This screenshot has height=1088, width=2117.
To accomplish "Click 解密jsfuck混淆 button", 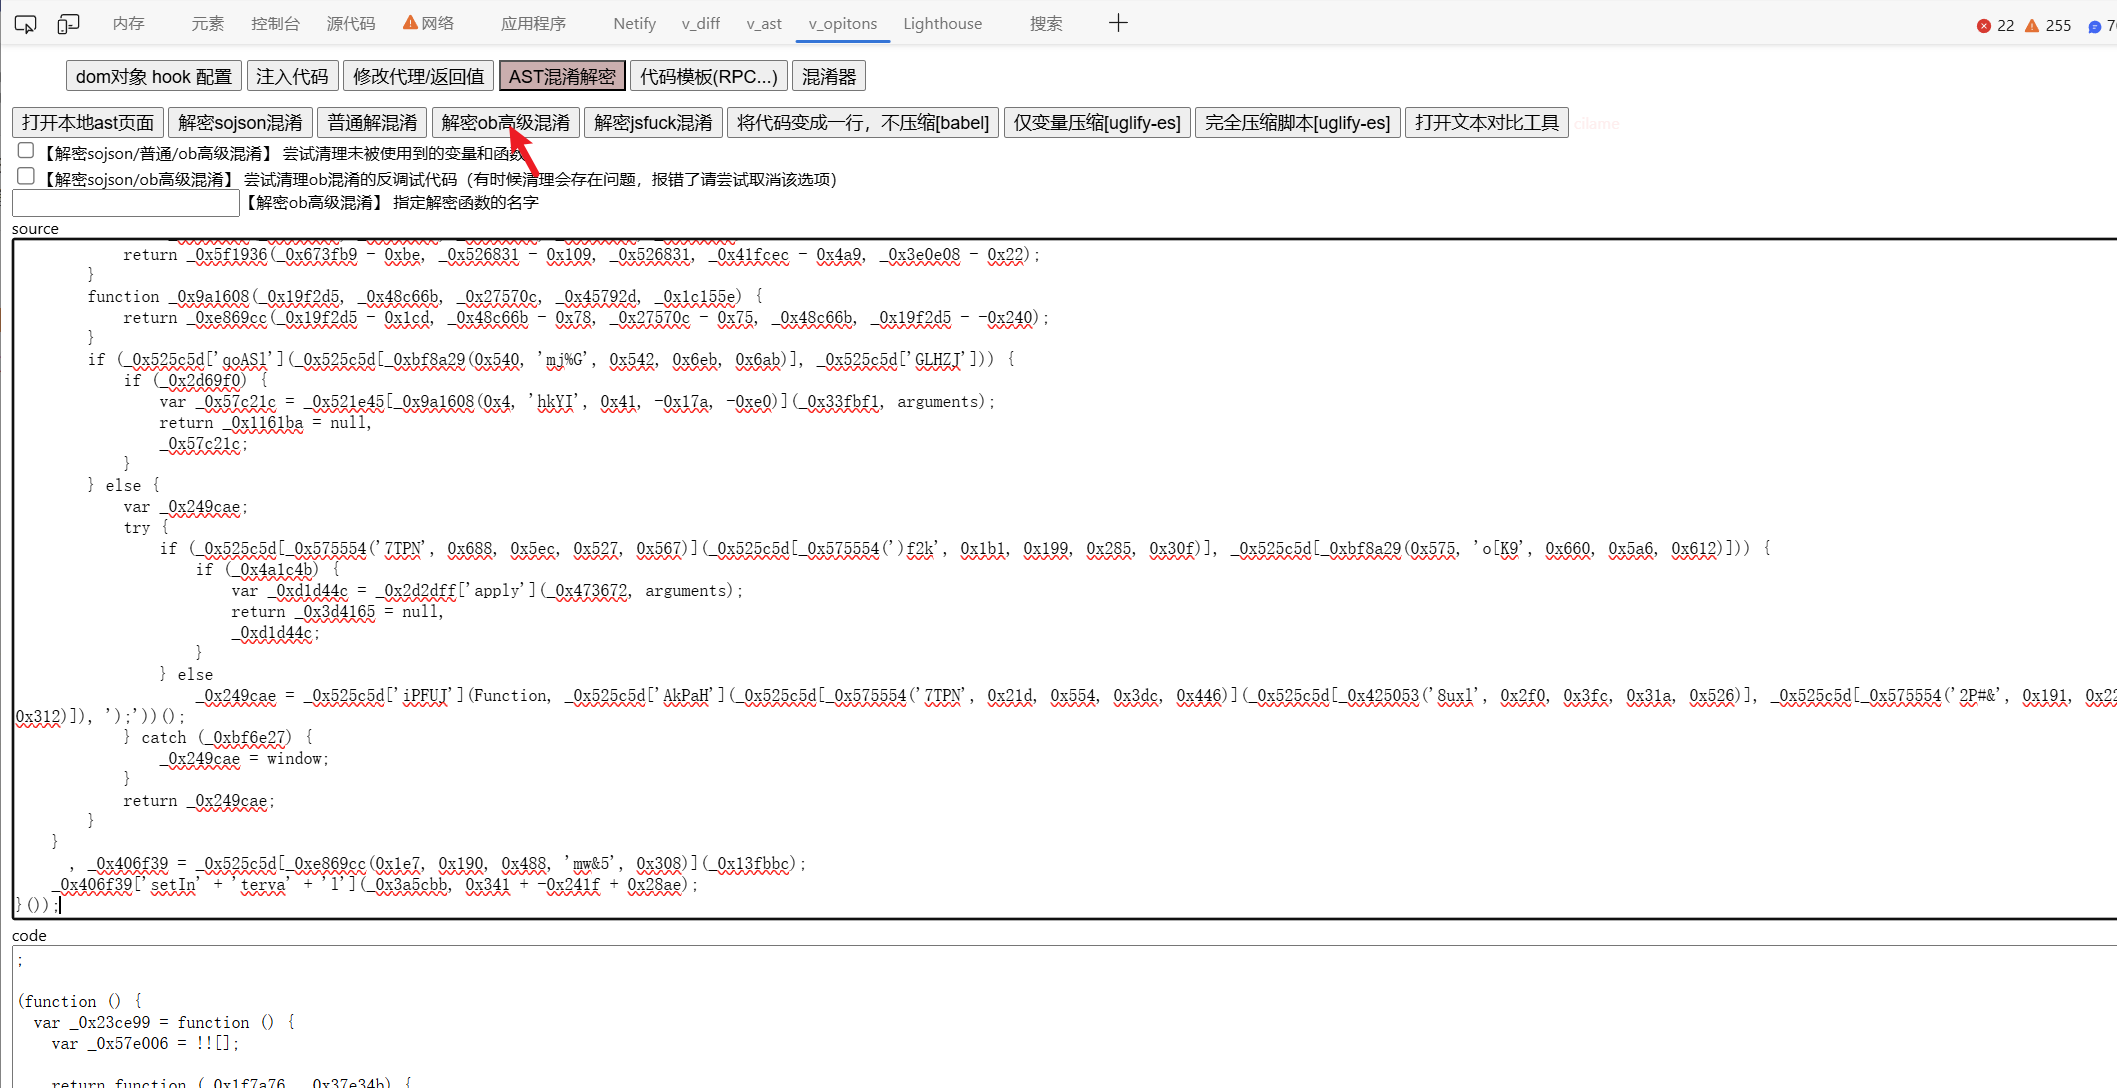I will [x=652, y=122].
